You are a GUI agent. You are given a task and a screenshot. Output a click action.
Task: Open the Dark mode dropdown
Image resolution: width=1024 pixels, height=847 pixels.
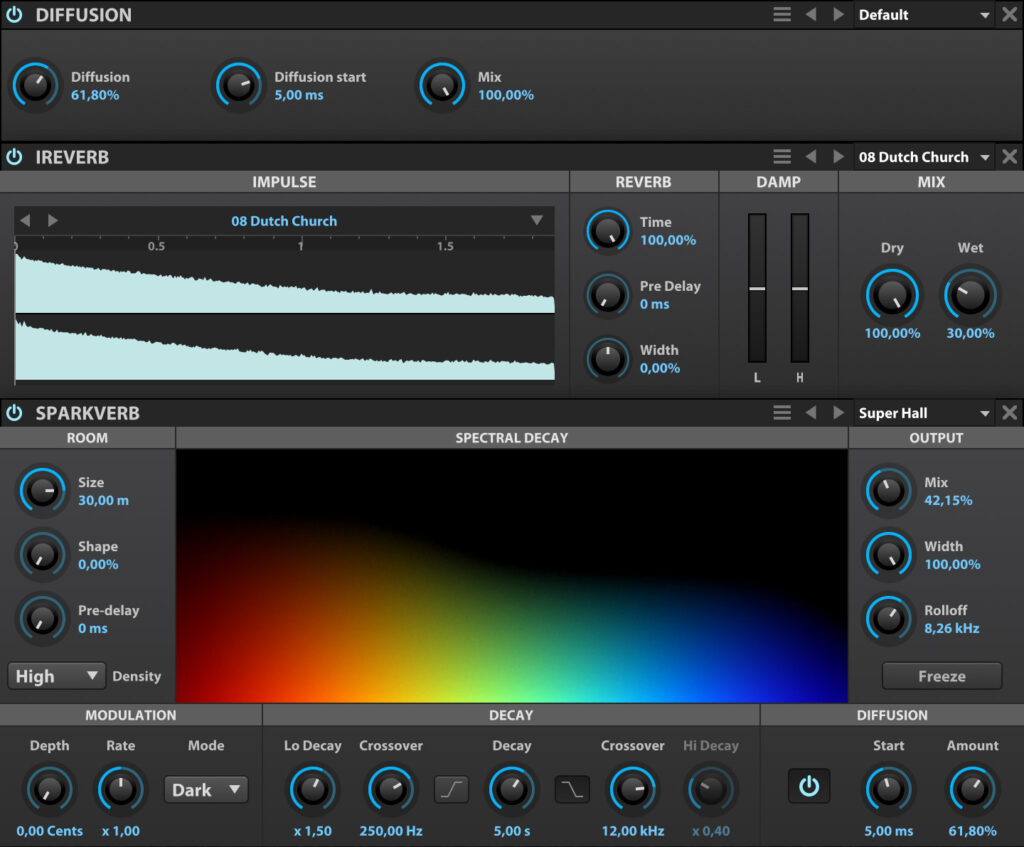[205, 789]
